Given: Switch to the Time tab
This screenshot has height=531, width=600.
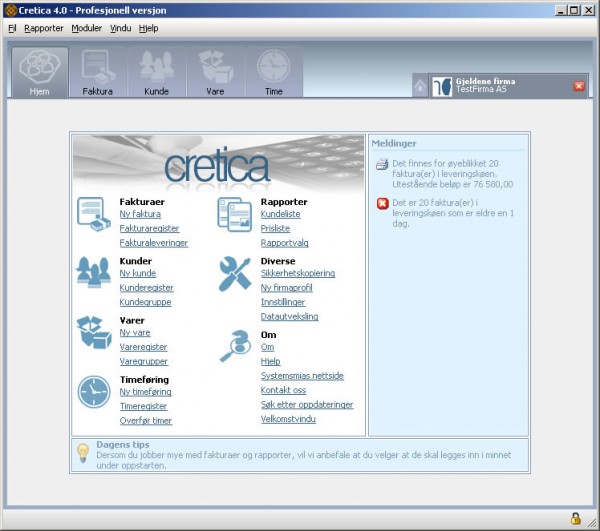Looking at the screenshot, I should tap(274, 72).
